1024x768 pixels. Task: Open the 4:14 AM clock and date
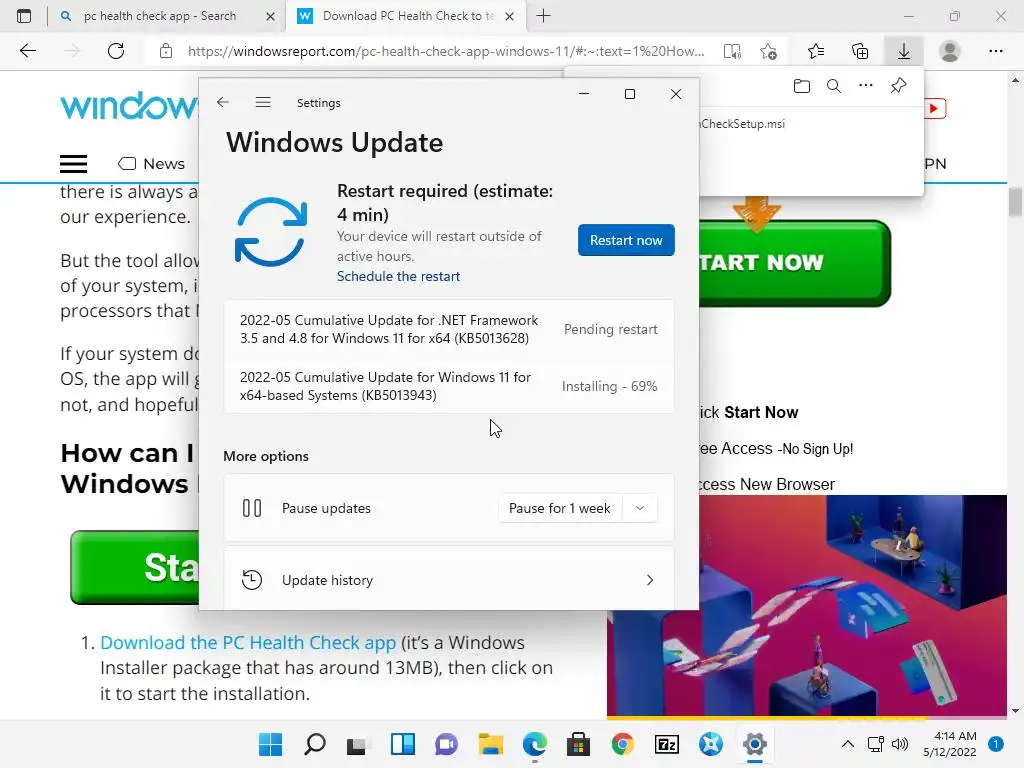point(950,744)
